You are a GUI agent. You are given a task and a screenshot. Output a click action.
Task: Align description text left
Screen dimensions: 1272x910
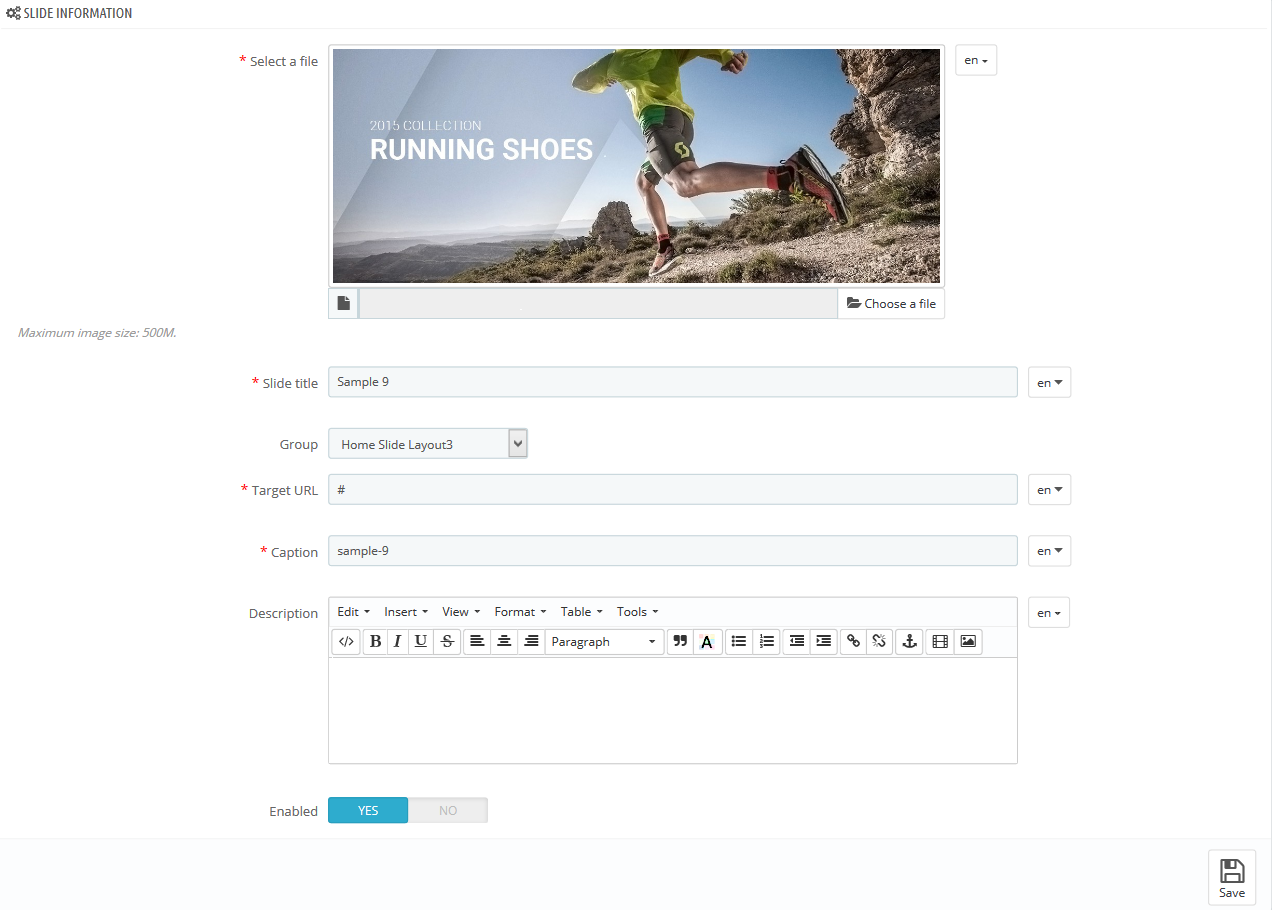pyautogui.click(x=478, y=642)
